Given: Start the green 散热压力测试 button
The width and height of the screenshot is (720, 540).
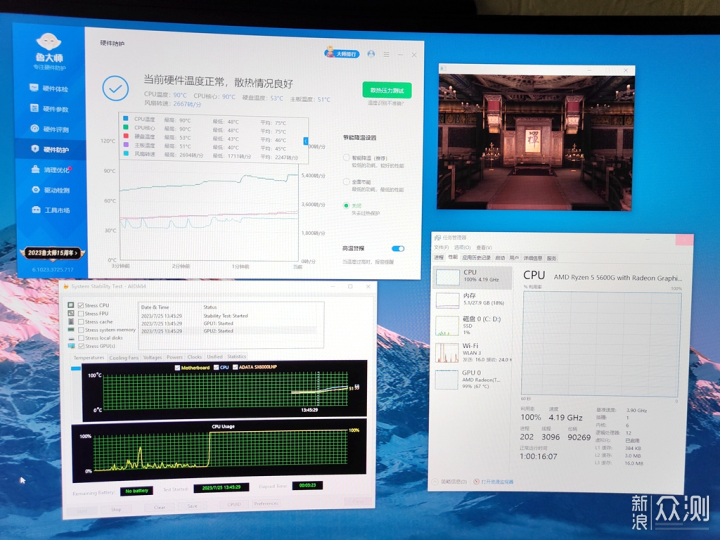Looking at the screenshot, I should (x=387, y=90).
